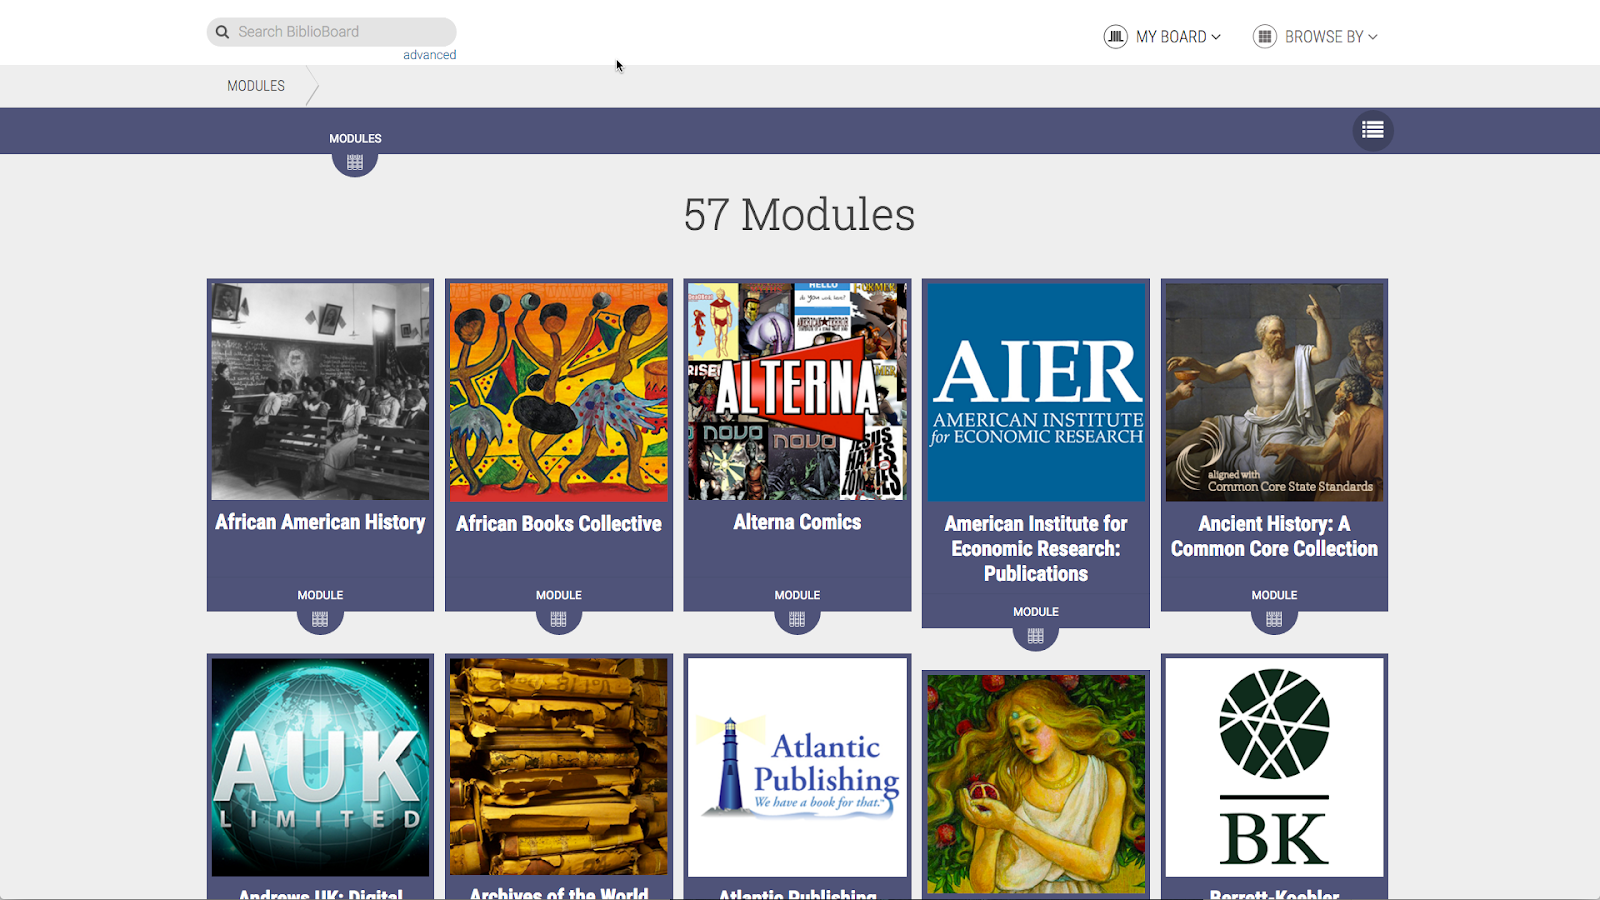The width and height of the screenshot is (1600, 900).
Task: Open the BK Berrett-Koehler logo thumbnail
Action: tap(1274, 767)
